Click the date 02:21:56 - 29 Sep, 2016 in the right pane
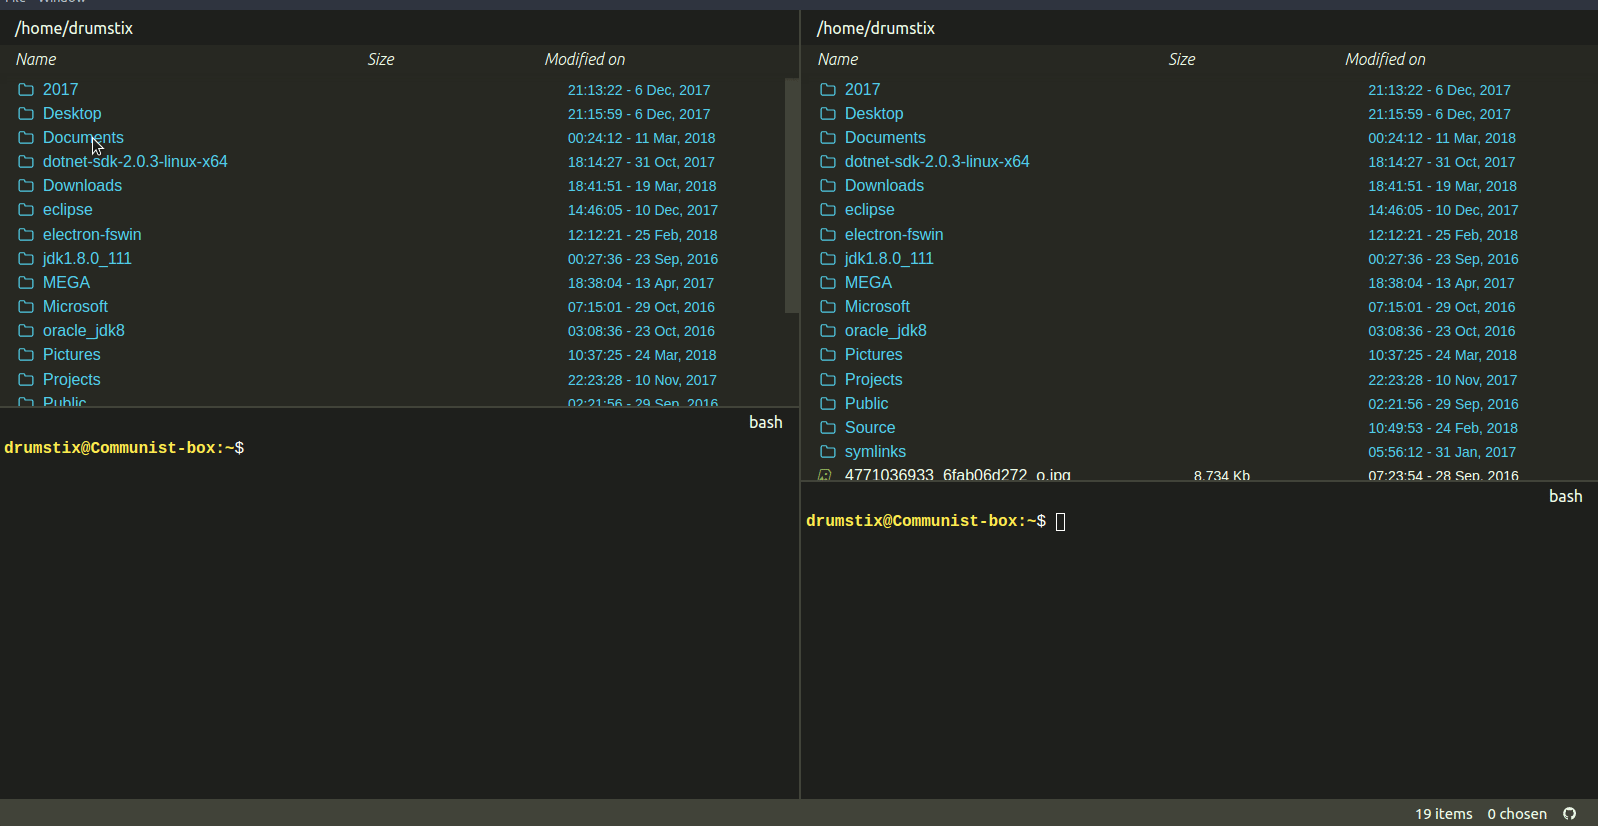The height and width of the screenshot is (826, 1598). 1443,404
